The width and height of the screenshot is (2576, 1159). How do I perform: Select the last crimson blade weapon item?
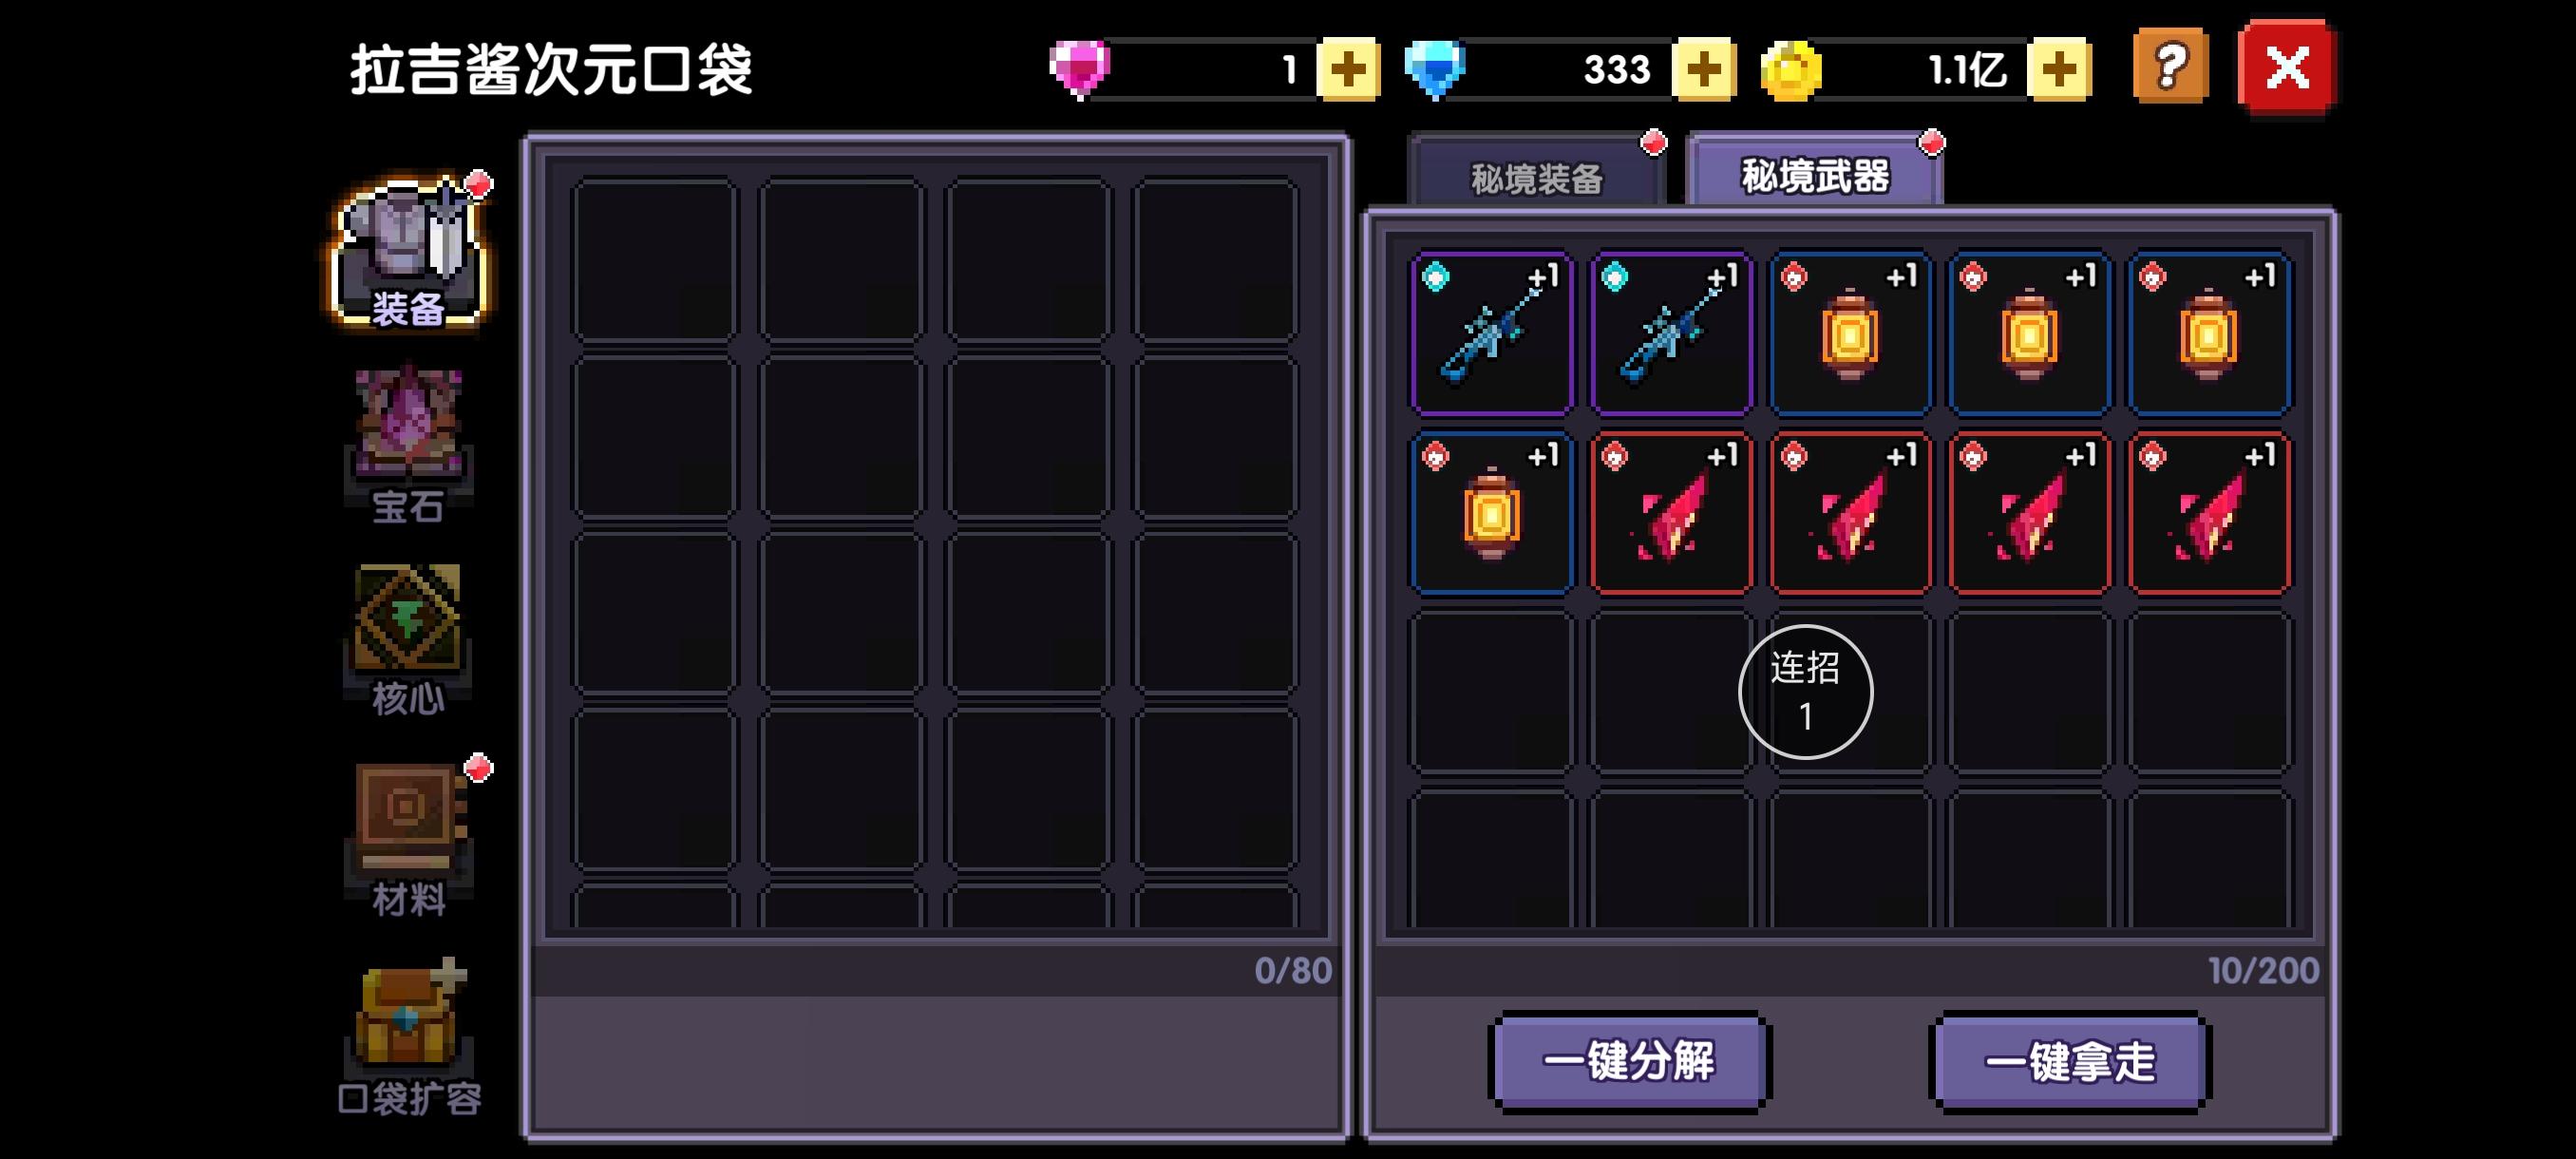point(2209,513)
